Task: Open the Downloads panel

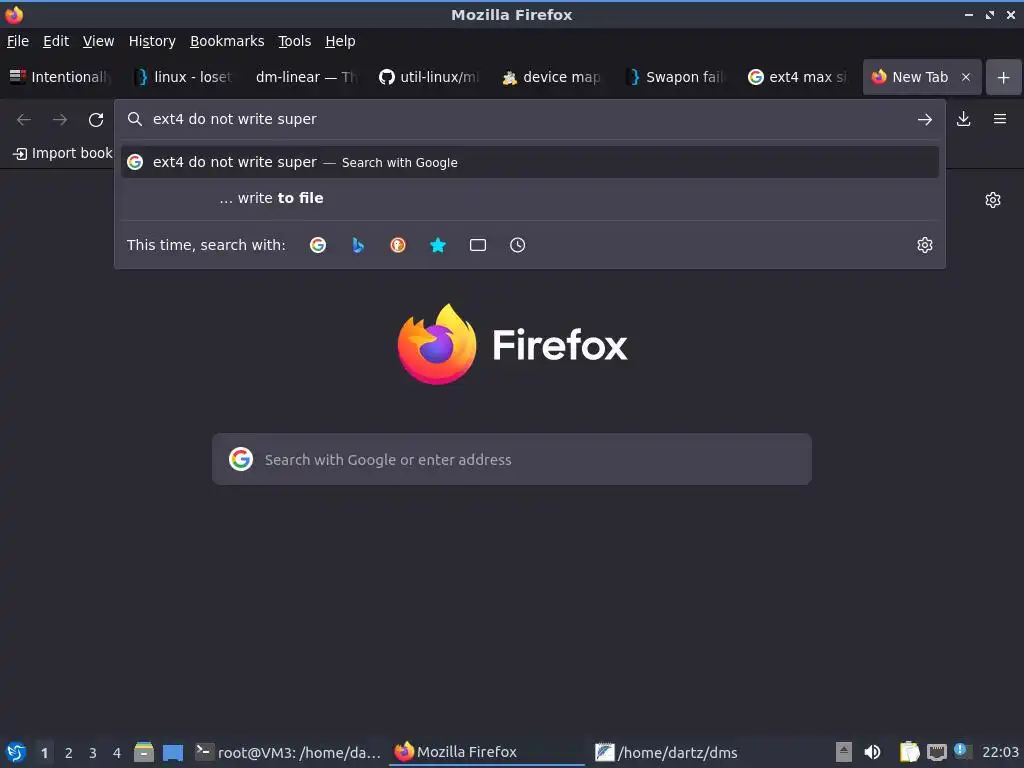Action: [963, 119]
